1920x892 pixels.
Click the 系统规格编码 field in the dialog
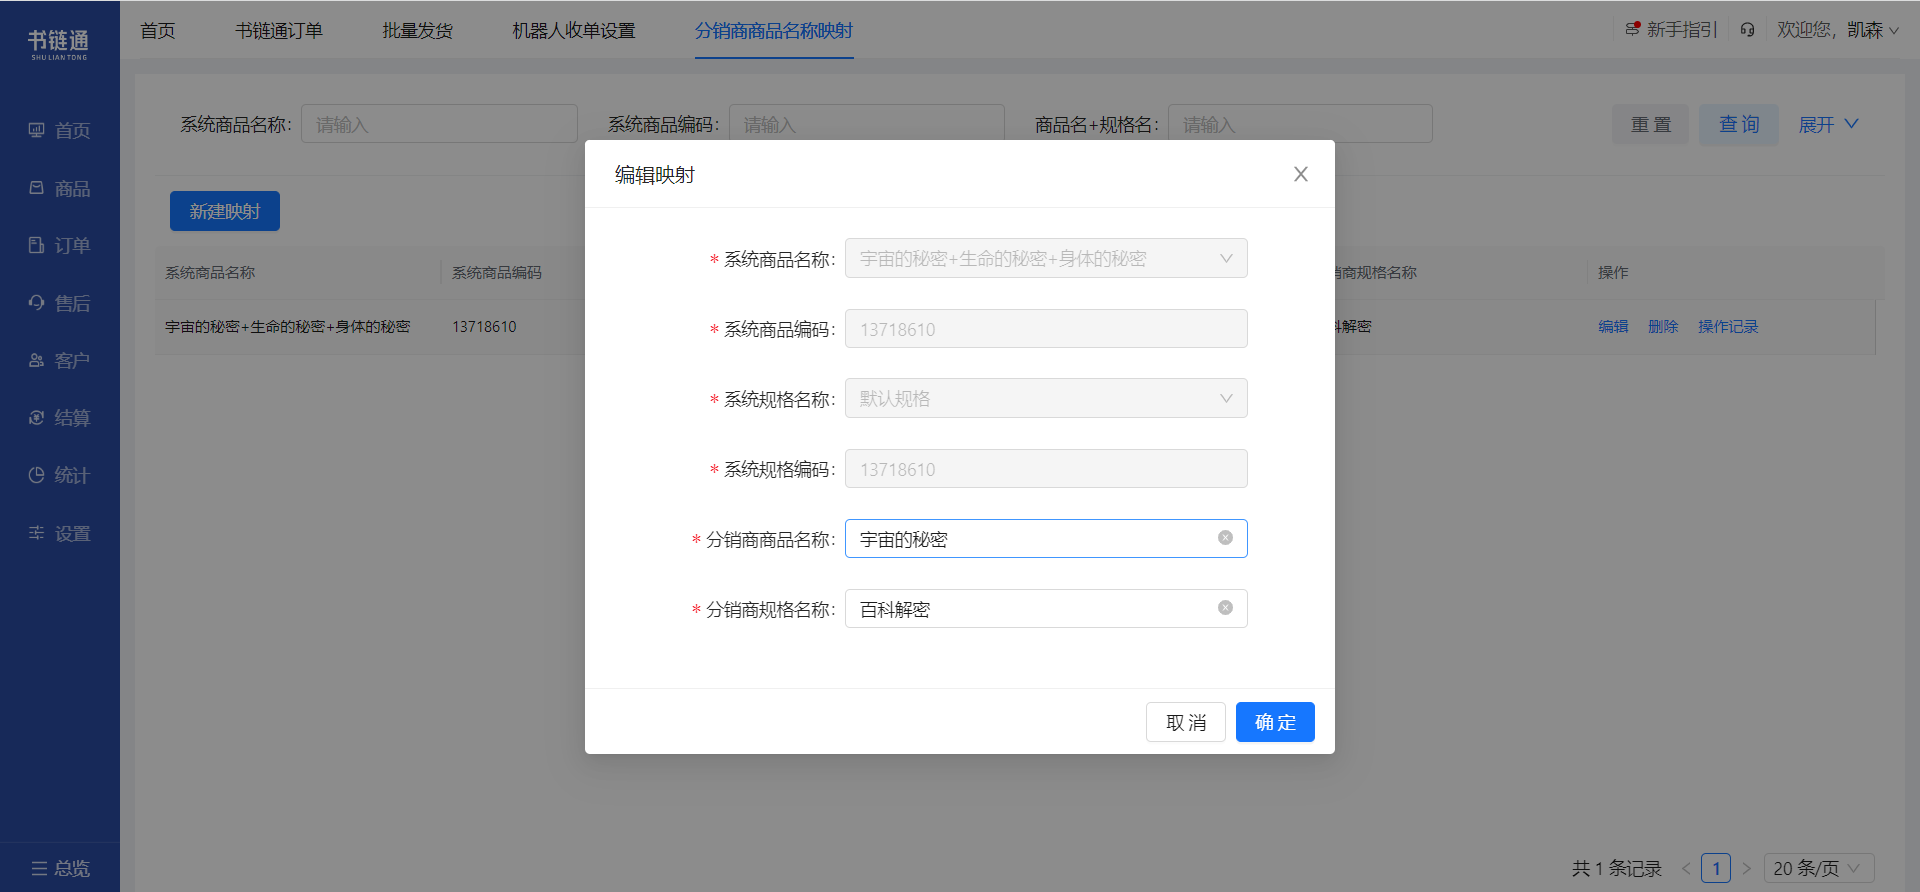(x=1046, y=468)
